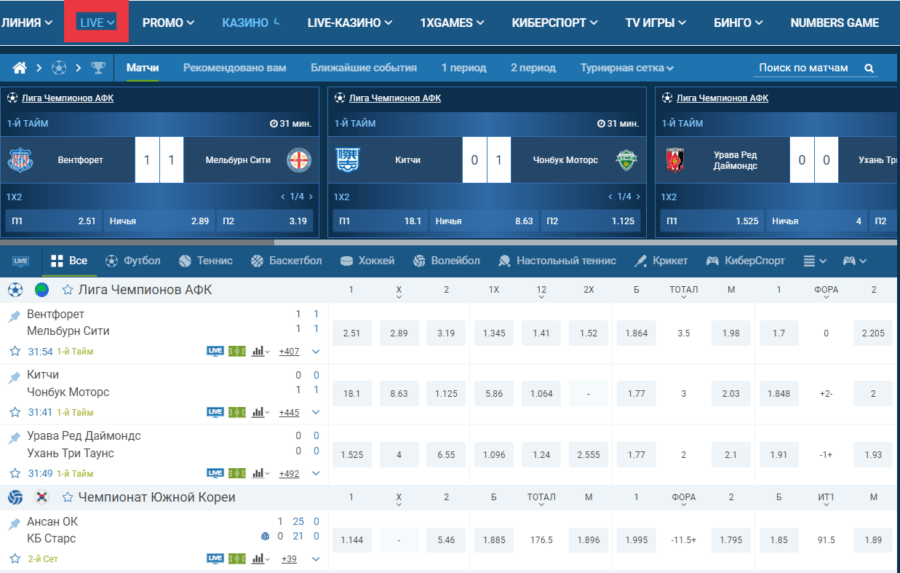900x573 pixels.
Task: Expand markets arrow for Ансан ОК match
Action: pyautogui.click(x=316, y=559)
